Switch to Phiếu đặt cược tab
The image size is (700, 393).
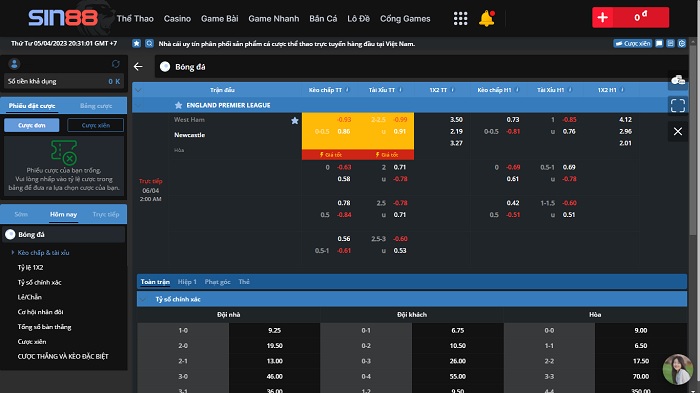click(32, 106)
